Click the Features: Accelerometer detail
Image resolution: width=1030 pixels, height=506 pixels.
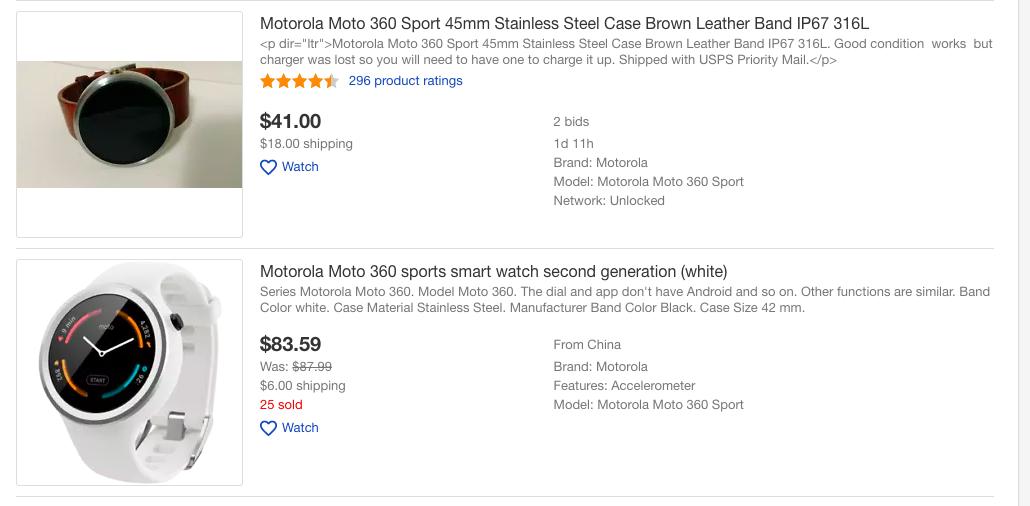(624, 386)
